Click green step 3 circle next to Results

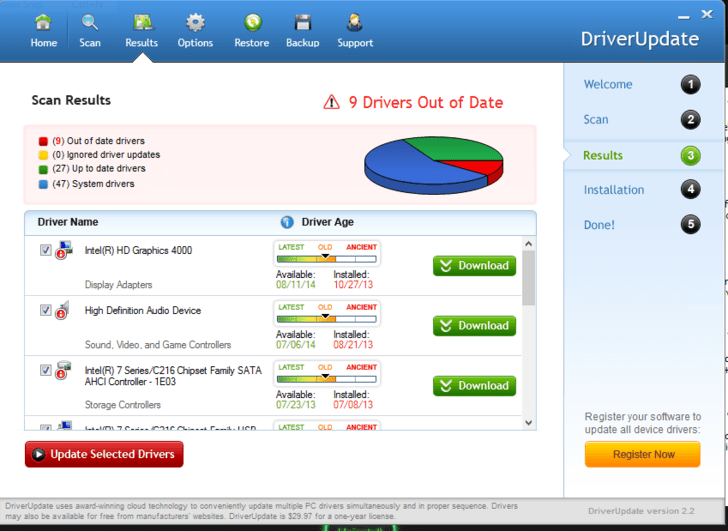pyautogui.click(x=690, y=155)
